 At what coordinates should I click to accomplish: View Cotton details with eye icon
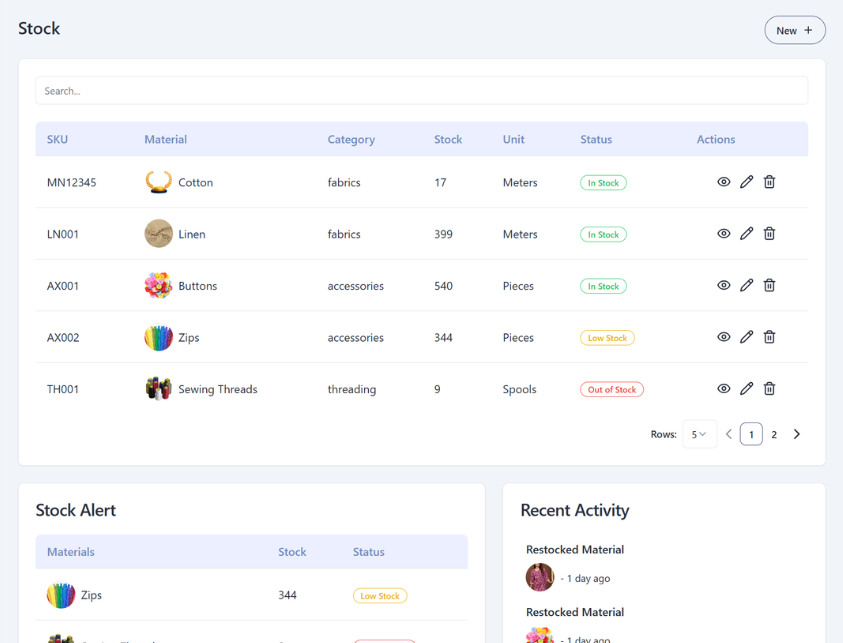[x=724, y=182]
